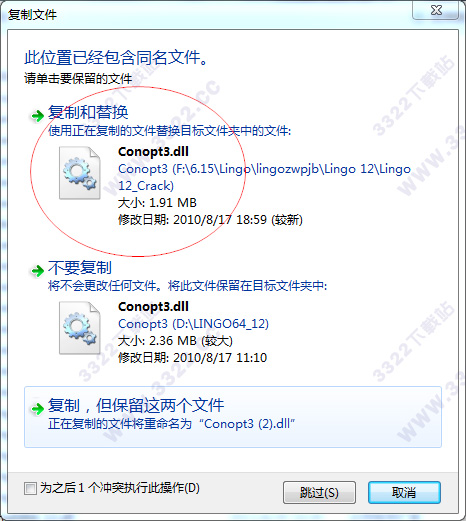Click the green arrow beside 复制，但保留这两个文件

pyautogui.click(x=37, y=409)
